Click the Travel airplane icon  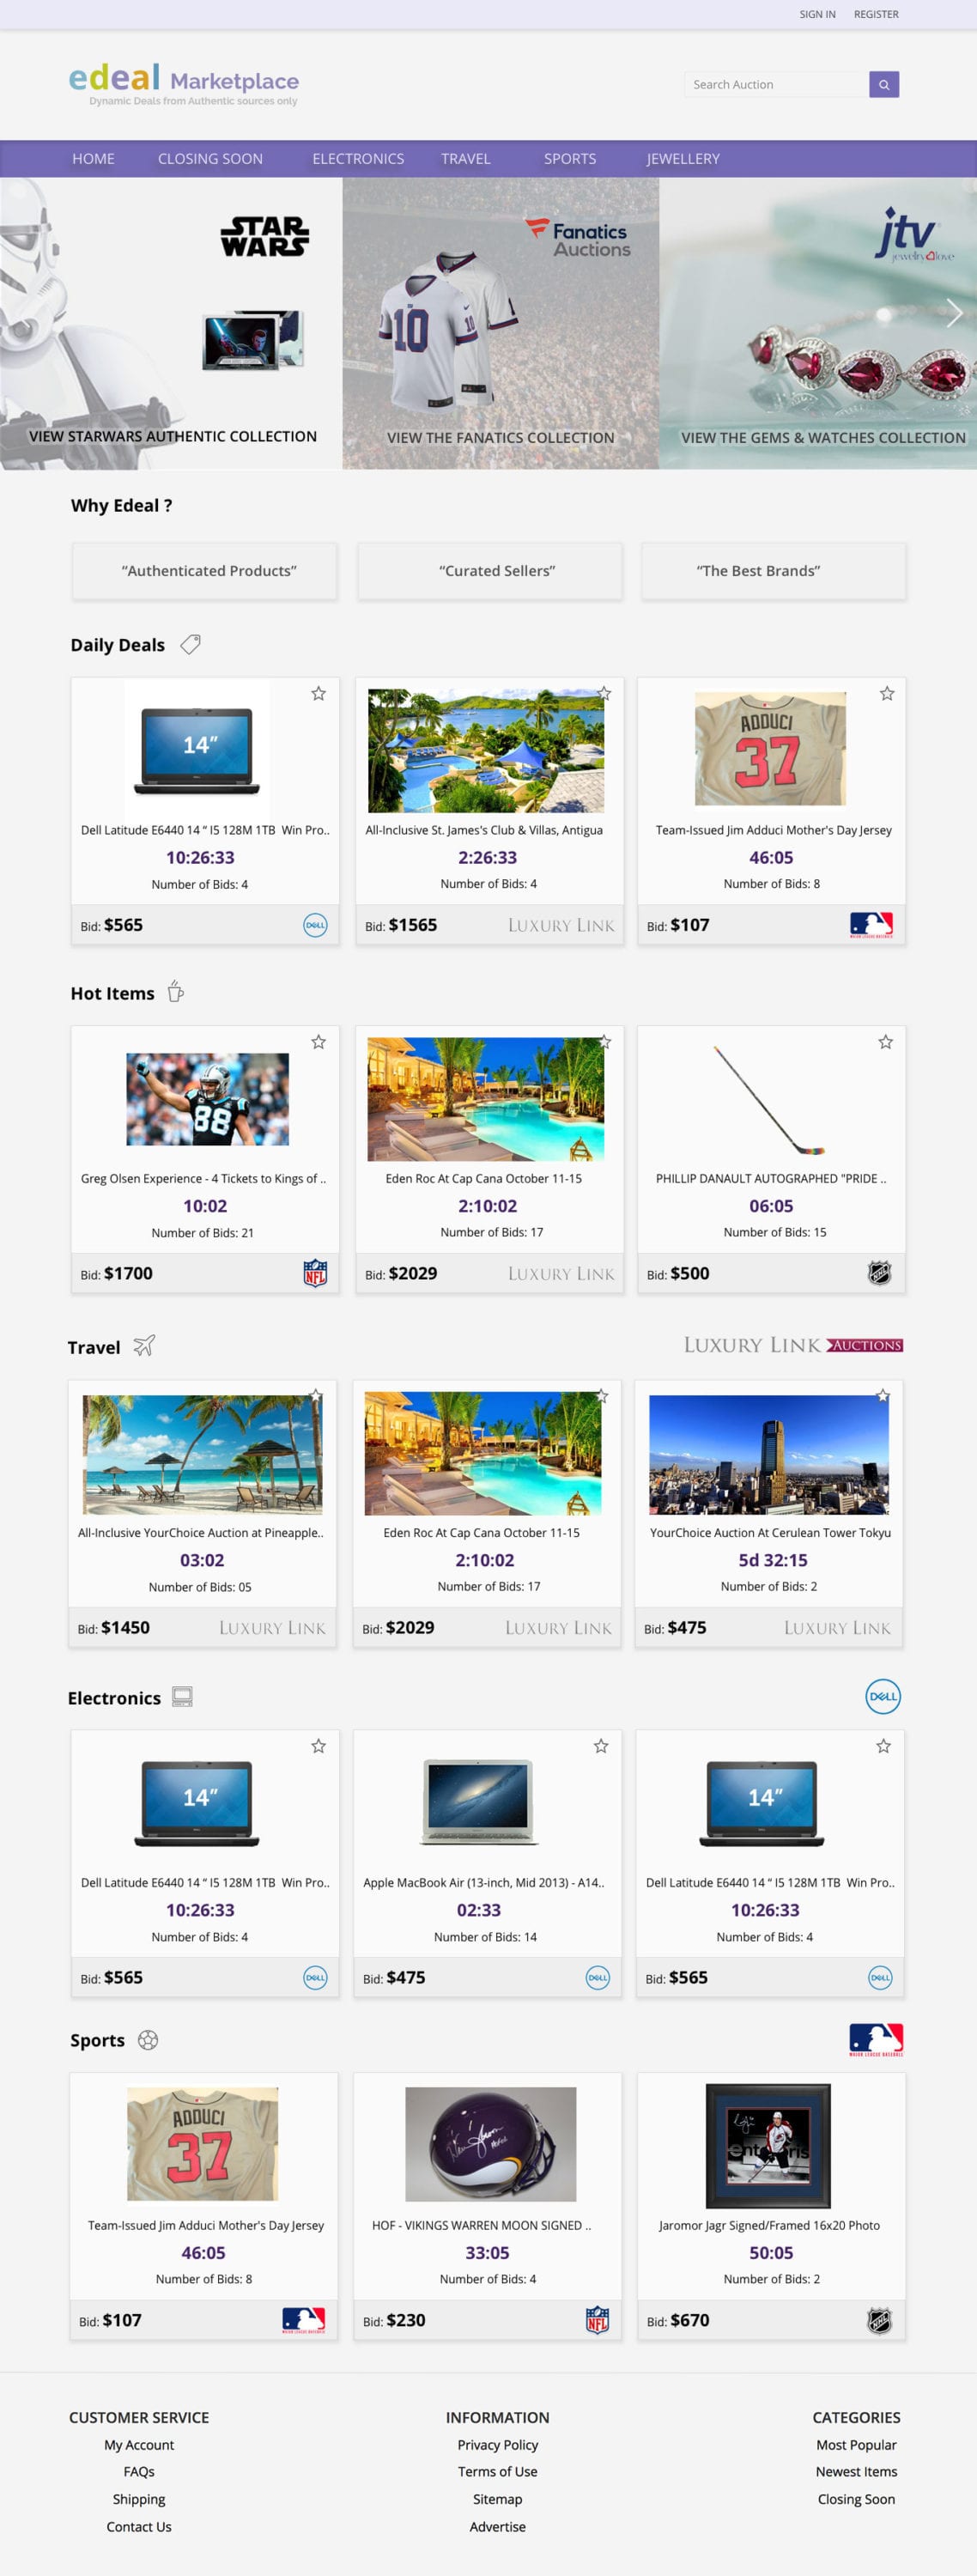pyautogui.click(x=144, y=1346)
